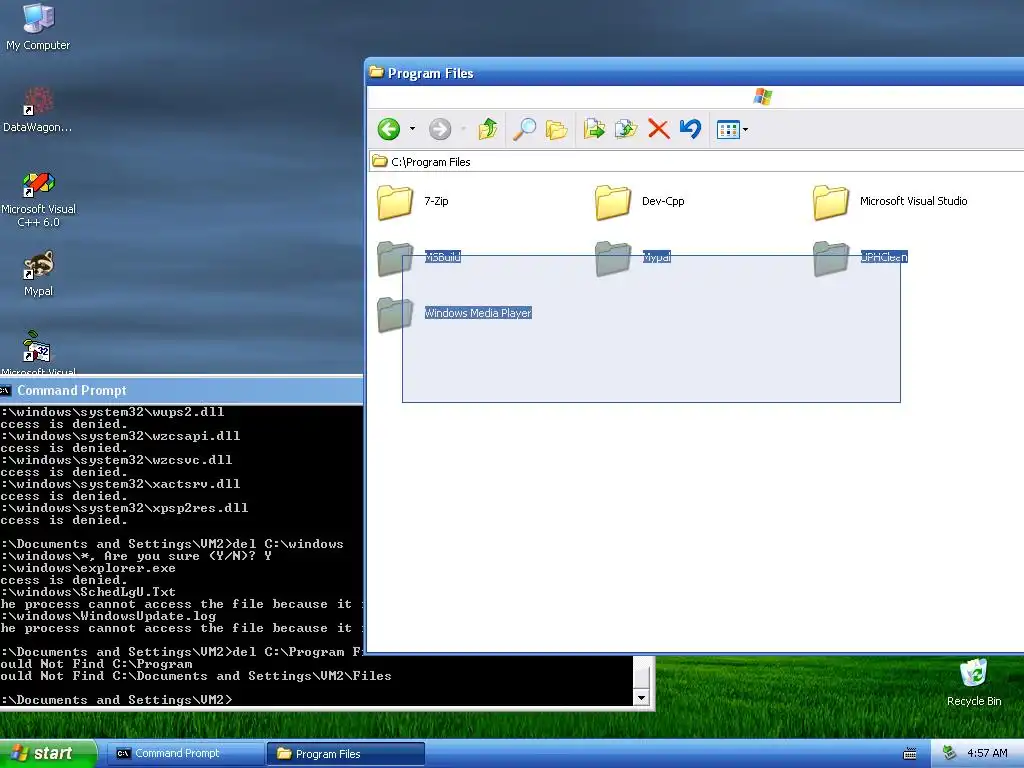Click the Command Prompt scrollbar down arrow
Viewport: 1024px width, 768px height.
[x=641, y=697]
